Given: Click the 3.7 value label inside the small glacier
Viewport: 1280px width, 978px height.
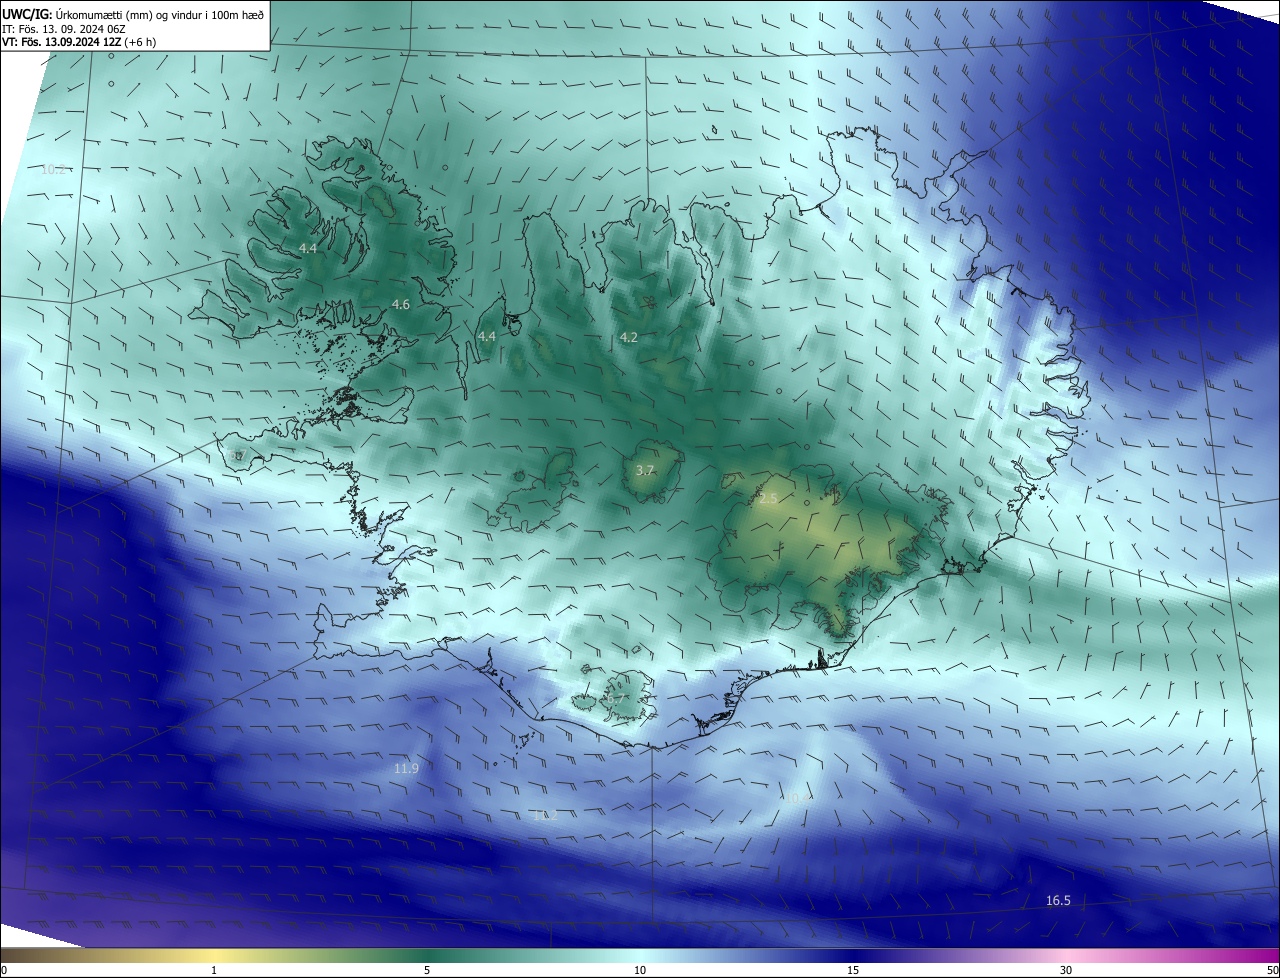Looking at the screenshot, I should coord(645,470).
